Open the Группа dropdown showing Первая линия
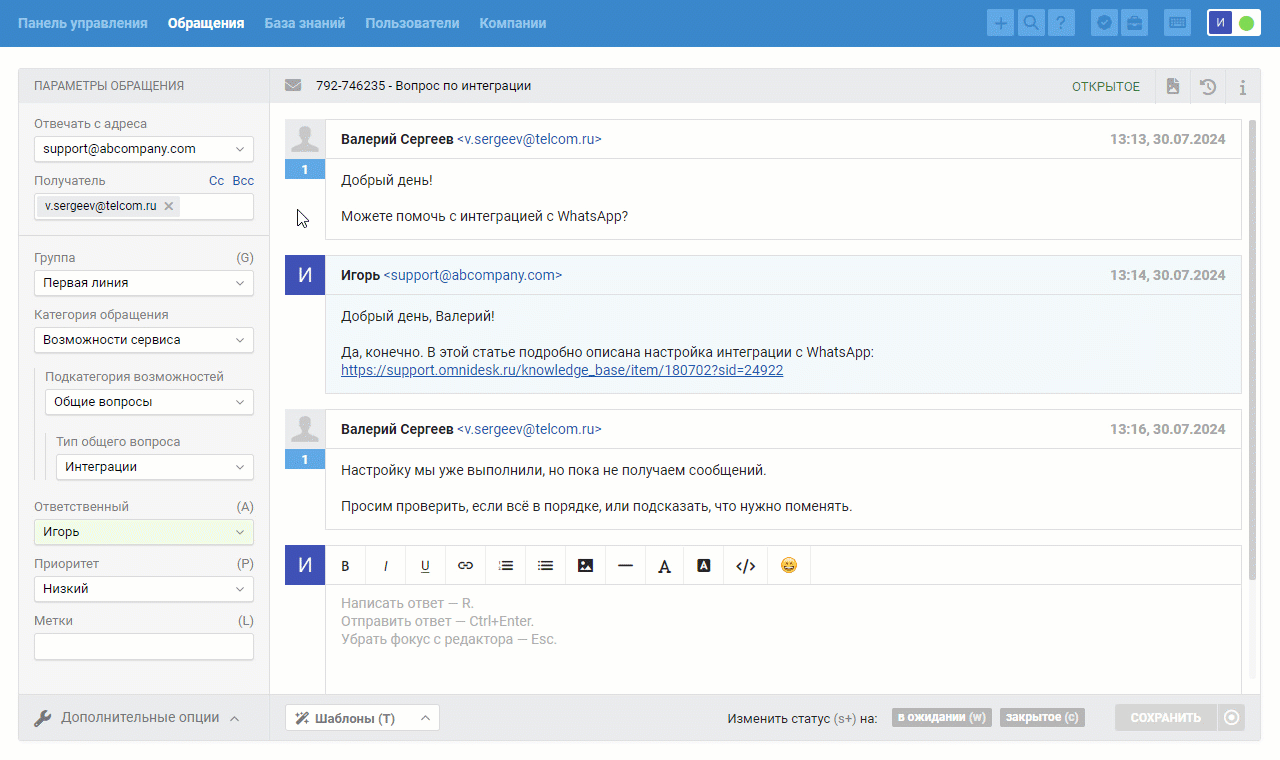The width and height of the screenshot is (1280, 760). point(144,283)
